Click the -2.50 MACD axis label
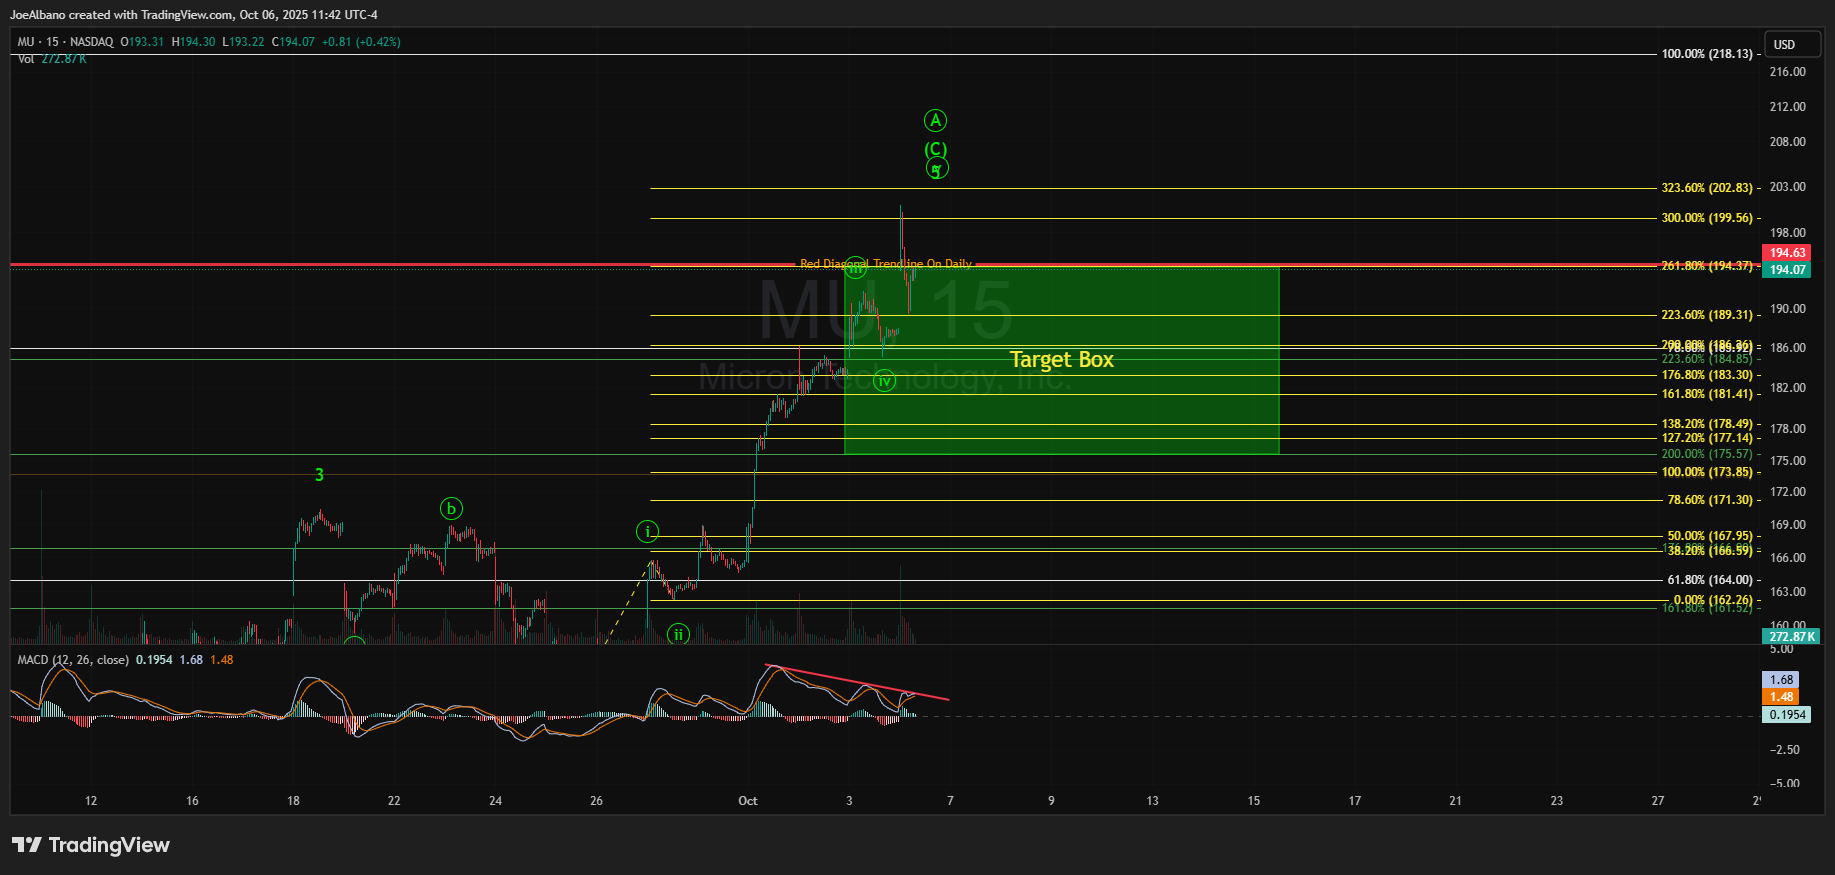The width and height of the screenshot is (1835, 875). [x=1784, y=750]
